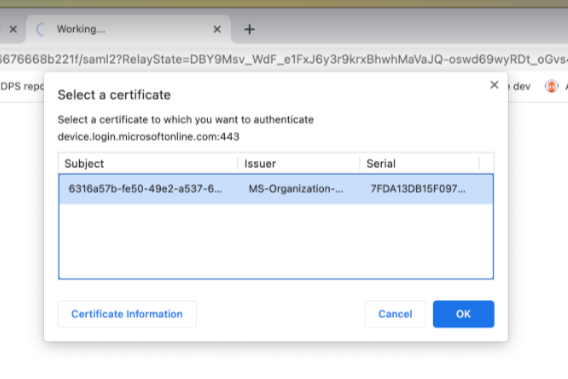The height and width of the screenshot is (379, 568).
Task: Close the Working... tab
Action: click(x=217, y=29)
